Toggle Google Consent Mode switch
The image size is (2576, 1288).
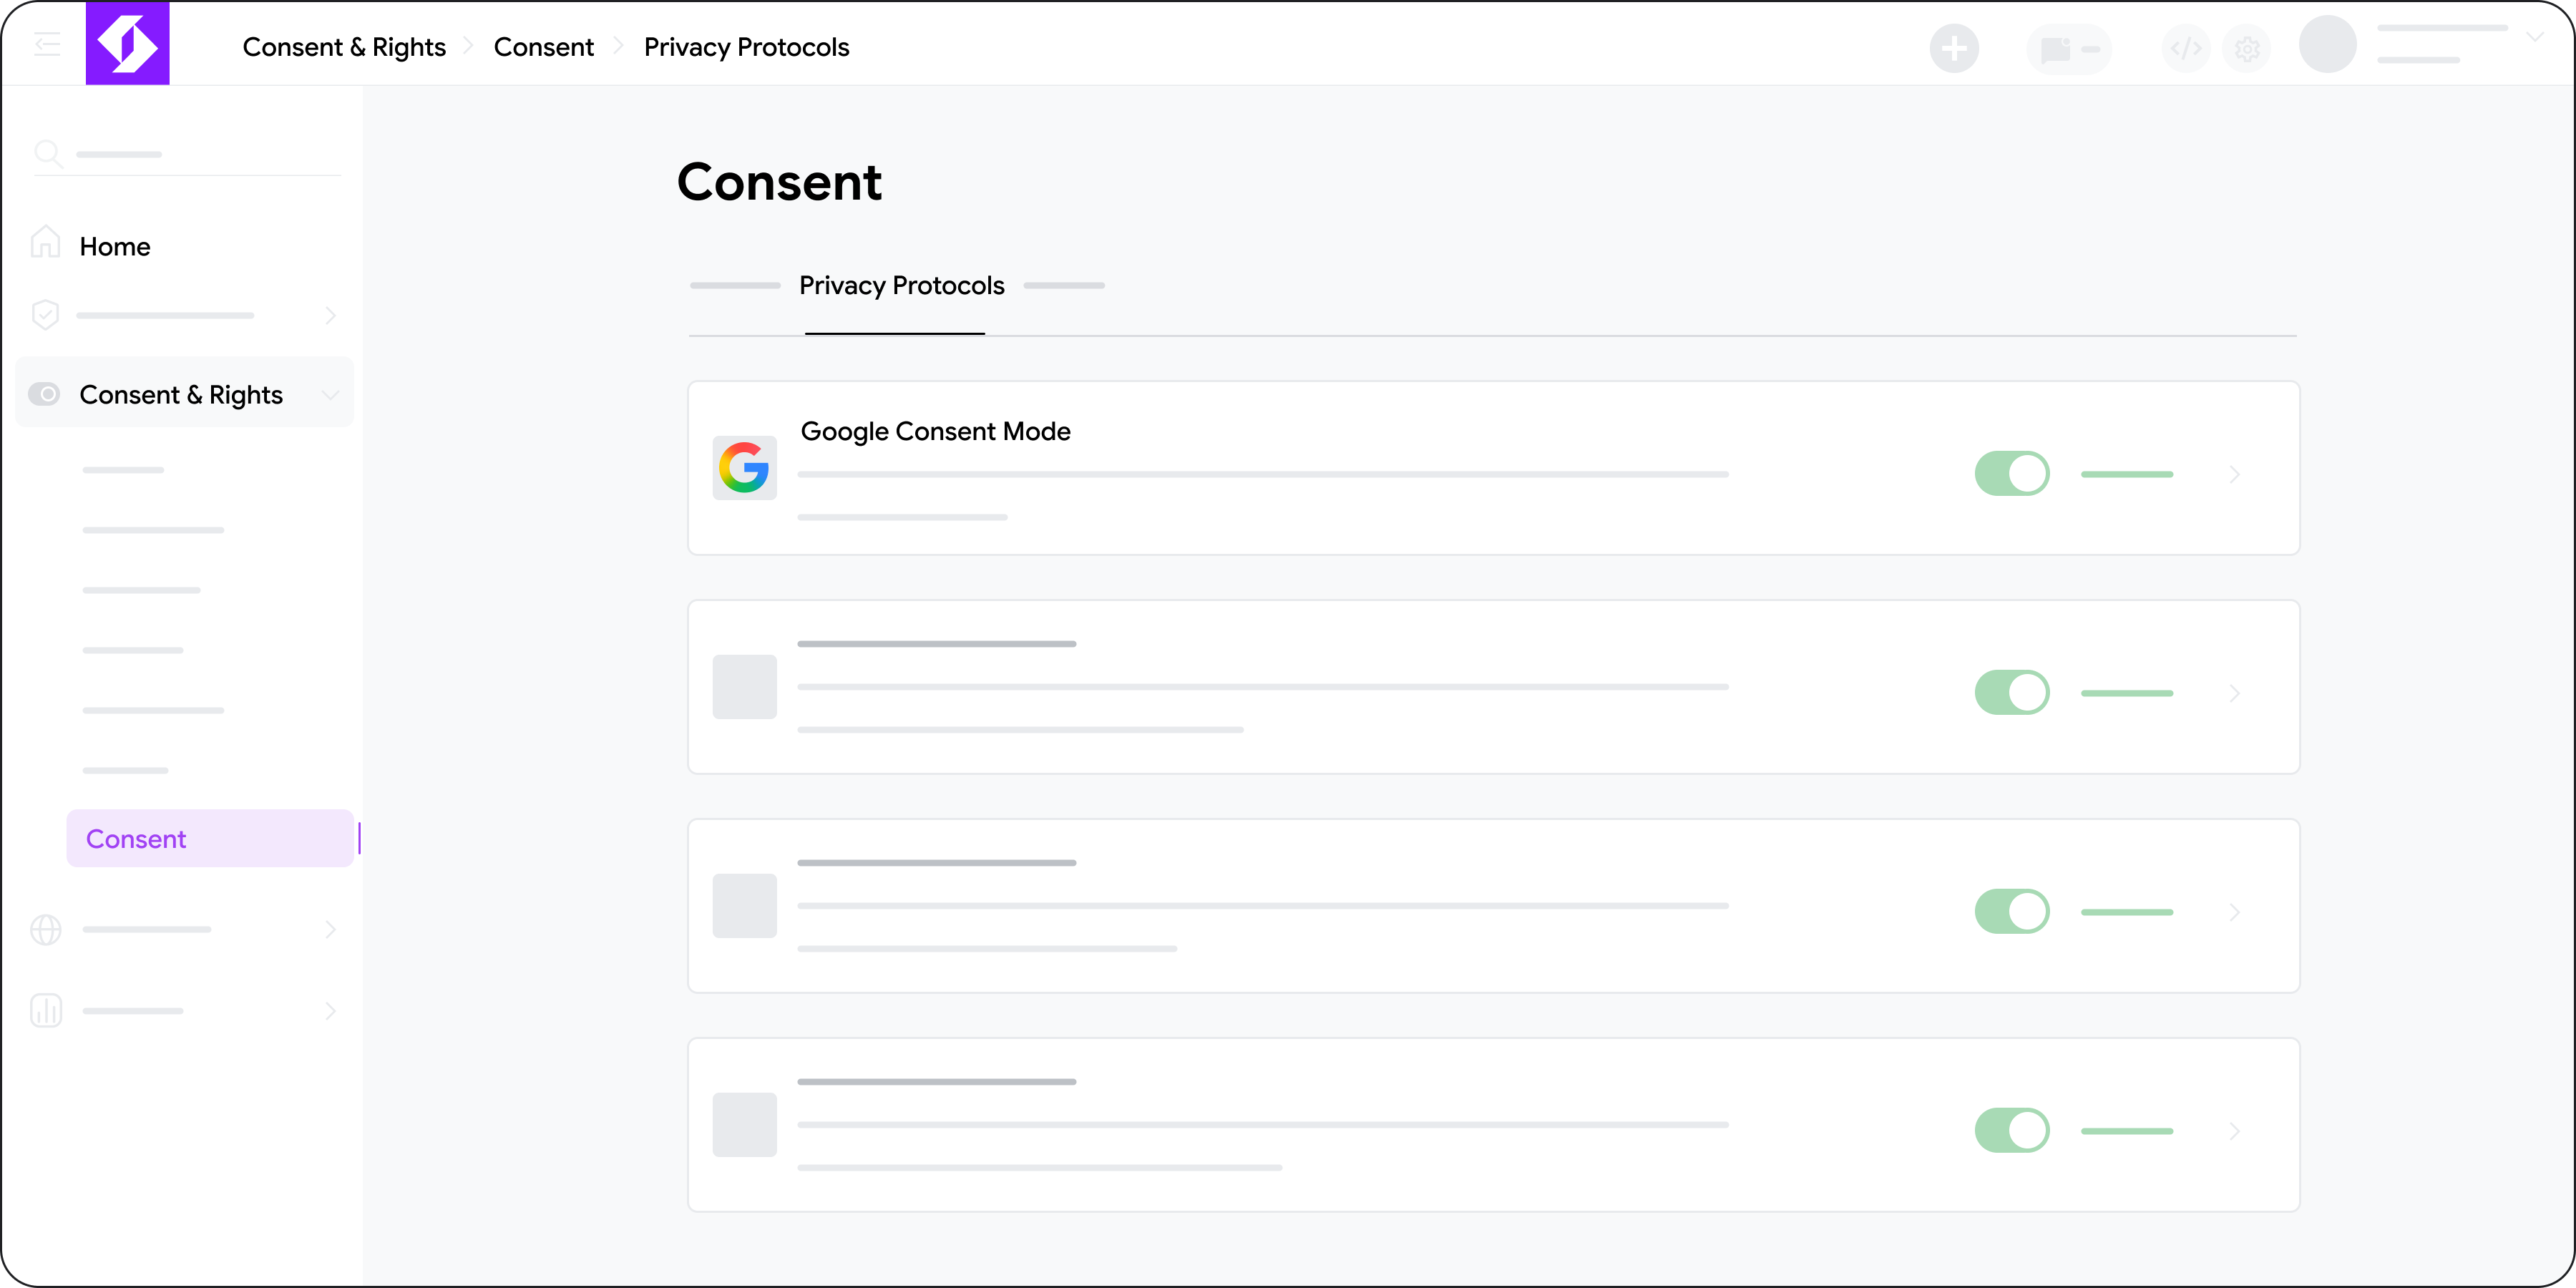pyautogui.click(x=2012, y=474)
